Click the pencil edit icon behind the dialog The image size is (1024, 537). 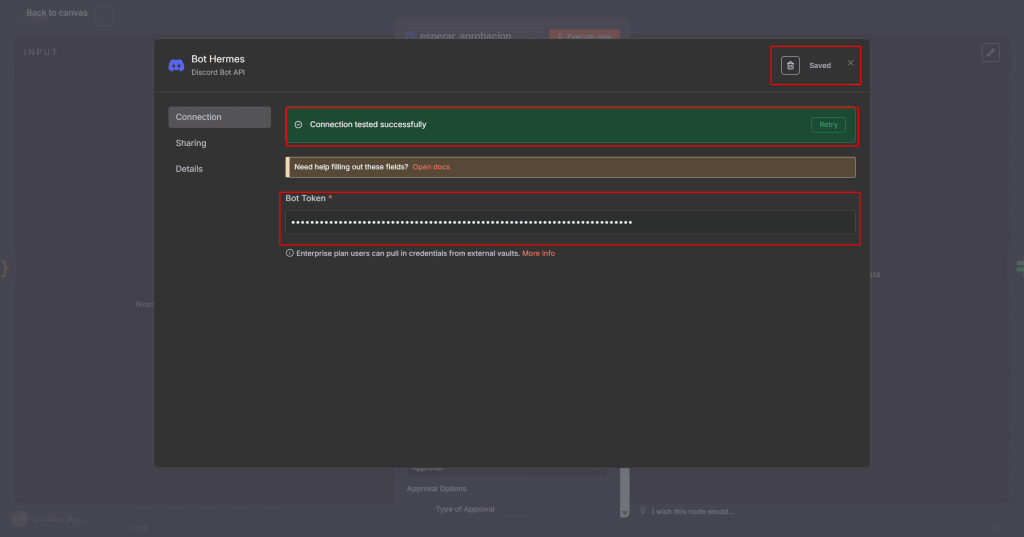click(x=990, y=52)
